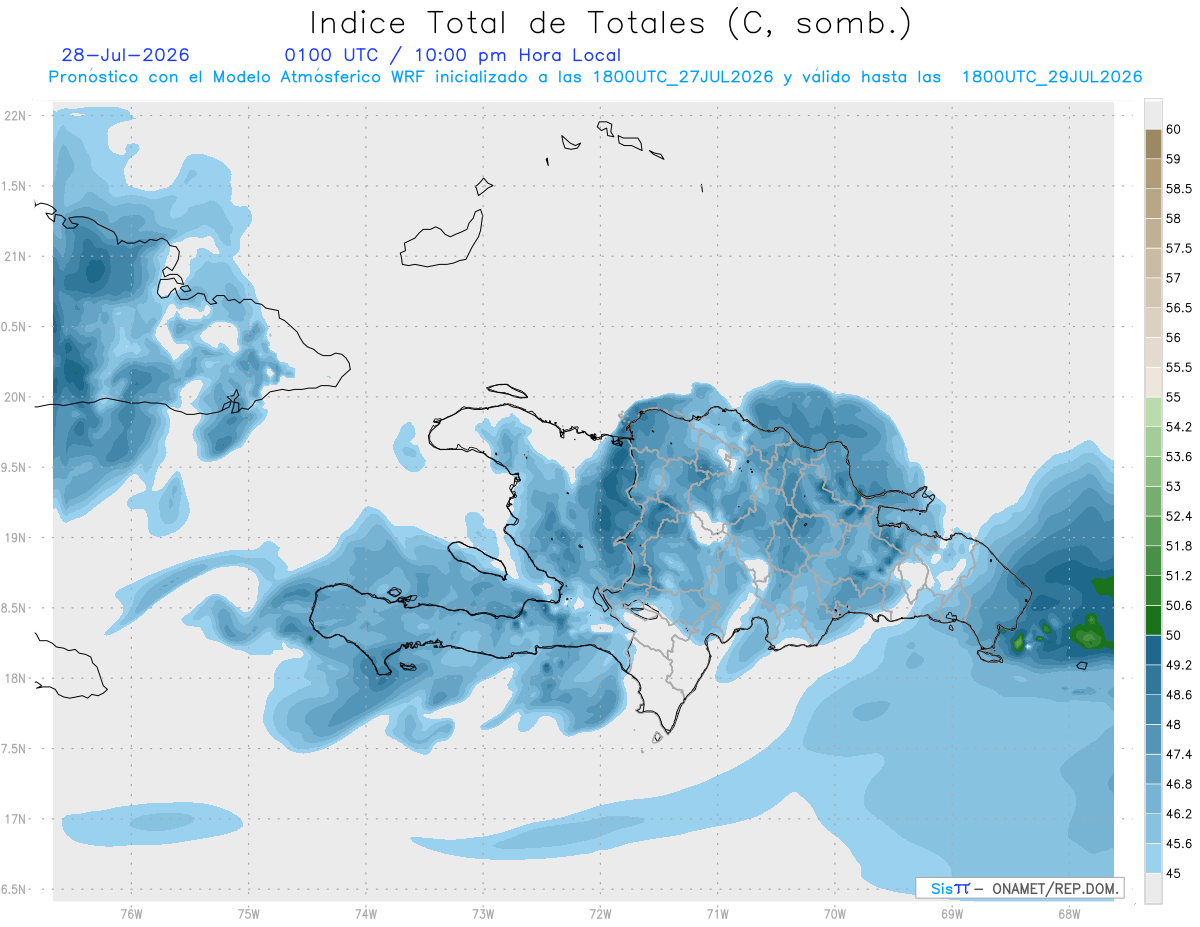Select the dark blue colorbar segment between 49.2 and 50
The width and height of the screenshot is (1200, 927).
tap(1153, 650)
